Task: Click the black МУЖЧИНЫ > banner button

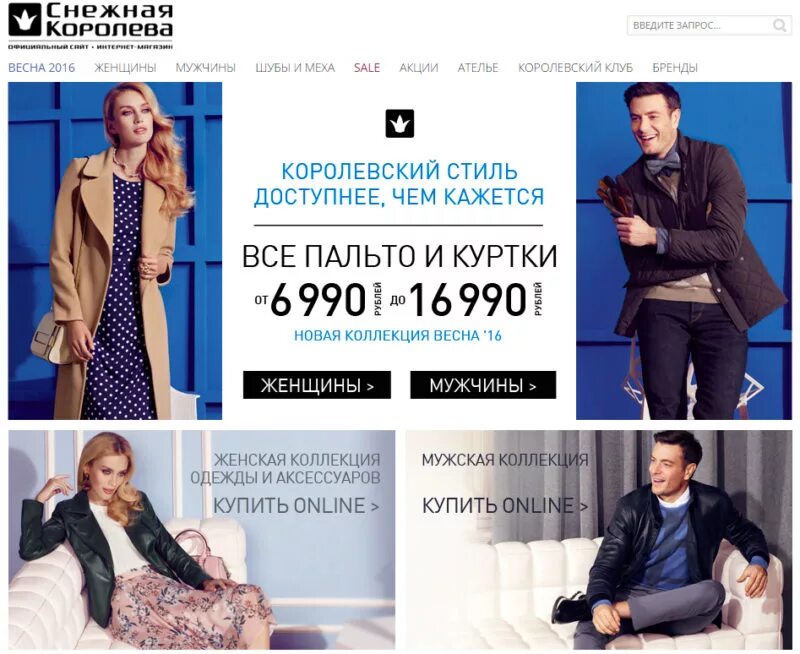Action: (483, 385)
